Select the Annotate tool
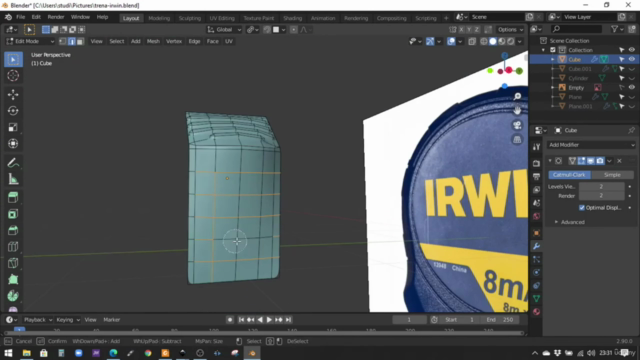The image size is (640, 360). click(x=13, y=163)
